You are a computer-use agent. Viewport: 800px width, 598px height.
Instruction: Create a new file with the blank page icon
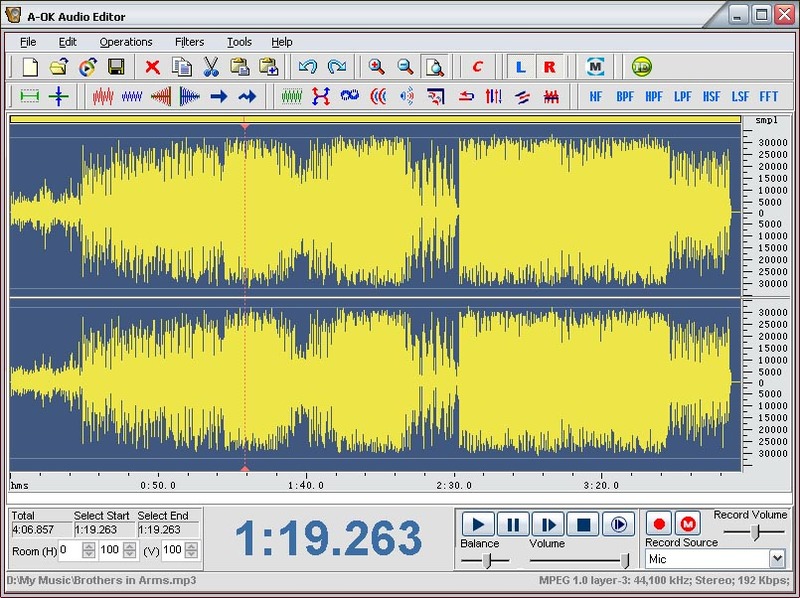pos(30,67)
